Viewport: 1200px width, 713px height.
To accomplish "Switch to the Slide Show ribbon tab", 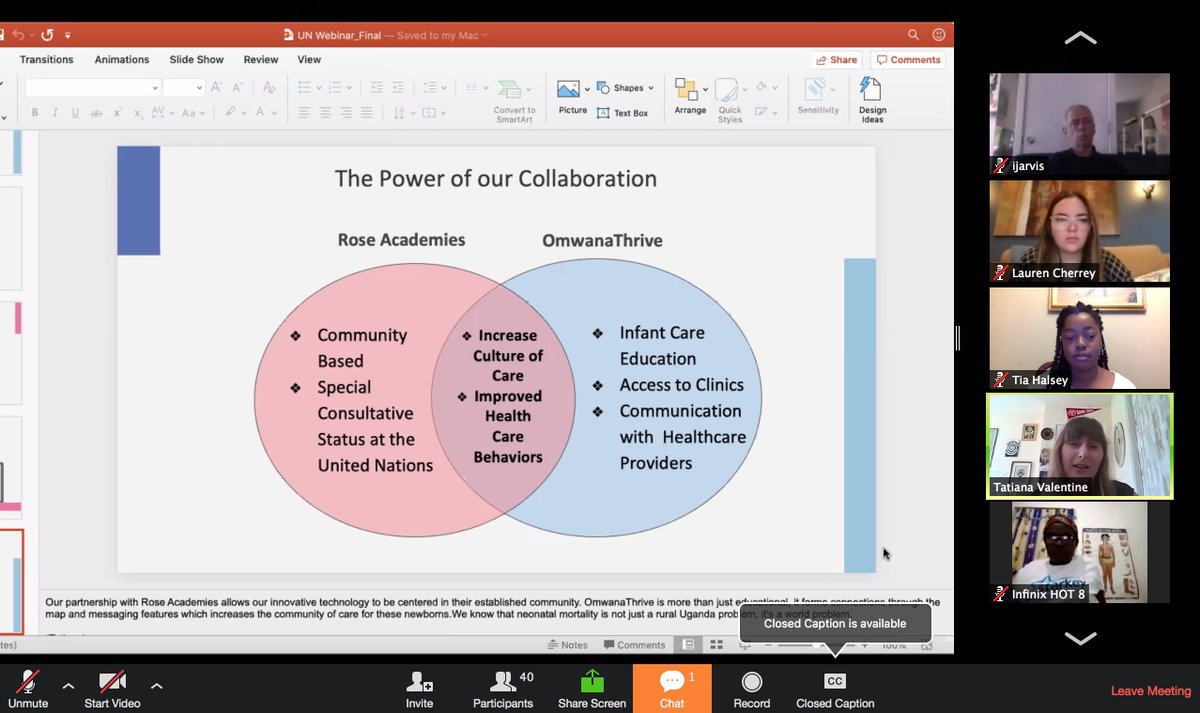I will point(196,60).
